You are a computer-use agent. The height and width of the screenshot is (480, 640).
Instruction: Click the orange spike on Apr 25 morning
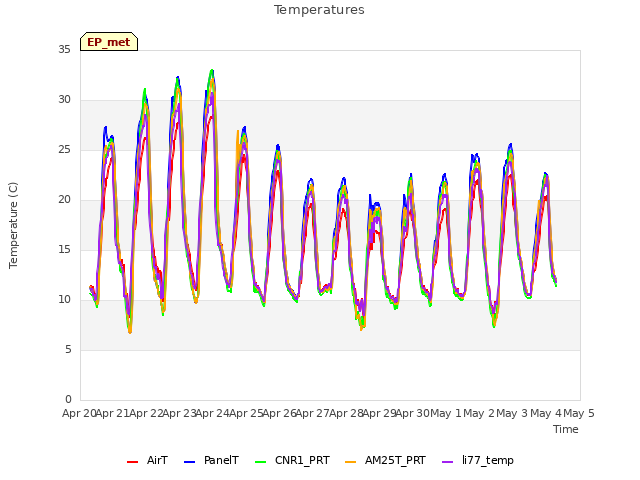pyautogui.click(x=238, y=131)
